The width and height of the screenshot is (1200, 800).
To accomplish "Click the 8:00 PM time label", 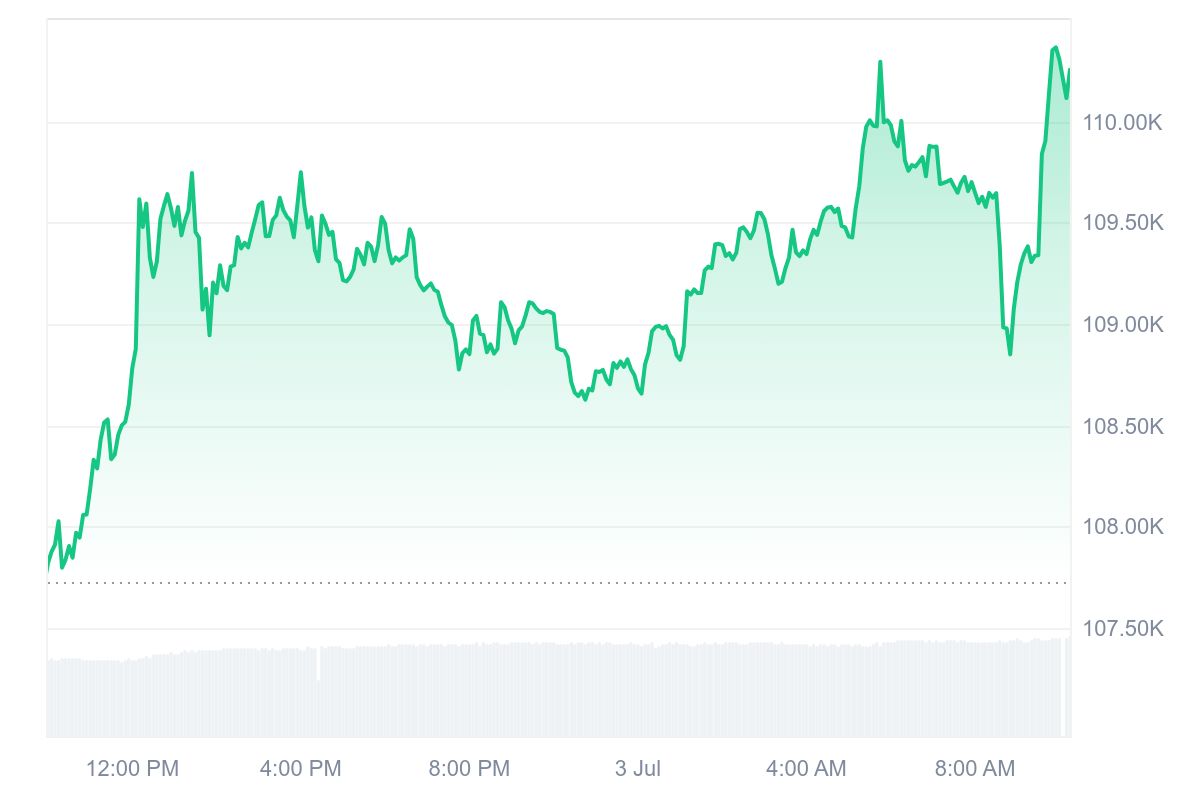I will [x=469, y=768].
